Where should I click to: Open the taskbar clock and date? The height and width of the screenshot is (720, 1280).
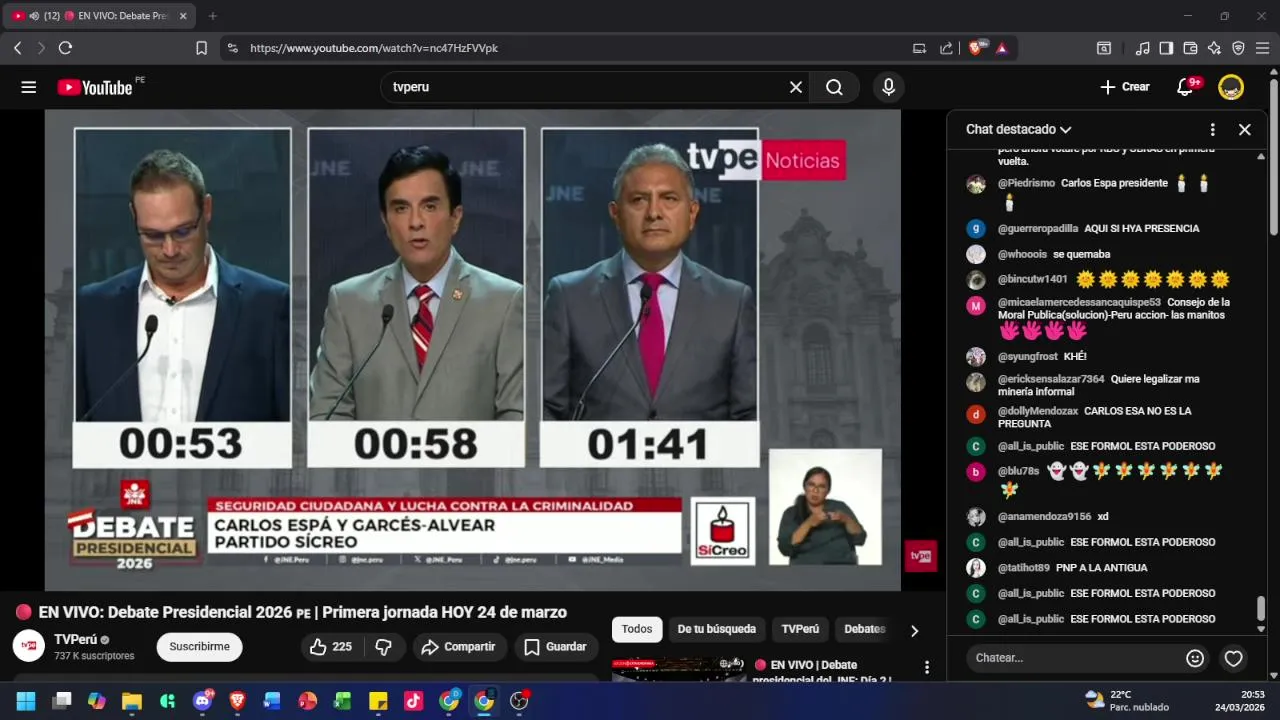[1240, 701]
